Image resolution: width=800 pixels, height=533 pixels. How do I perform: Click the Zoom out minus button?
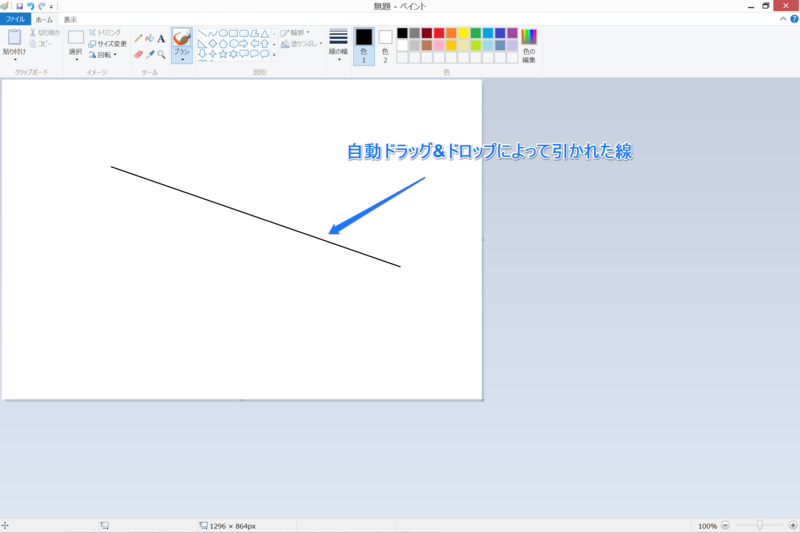[x=726, y=525]
